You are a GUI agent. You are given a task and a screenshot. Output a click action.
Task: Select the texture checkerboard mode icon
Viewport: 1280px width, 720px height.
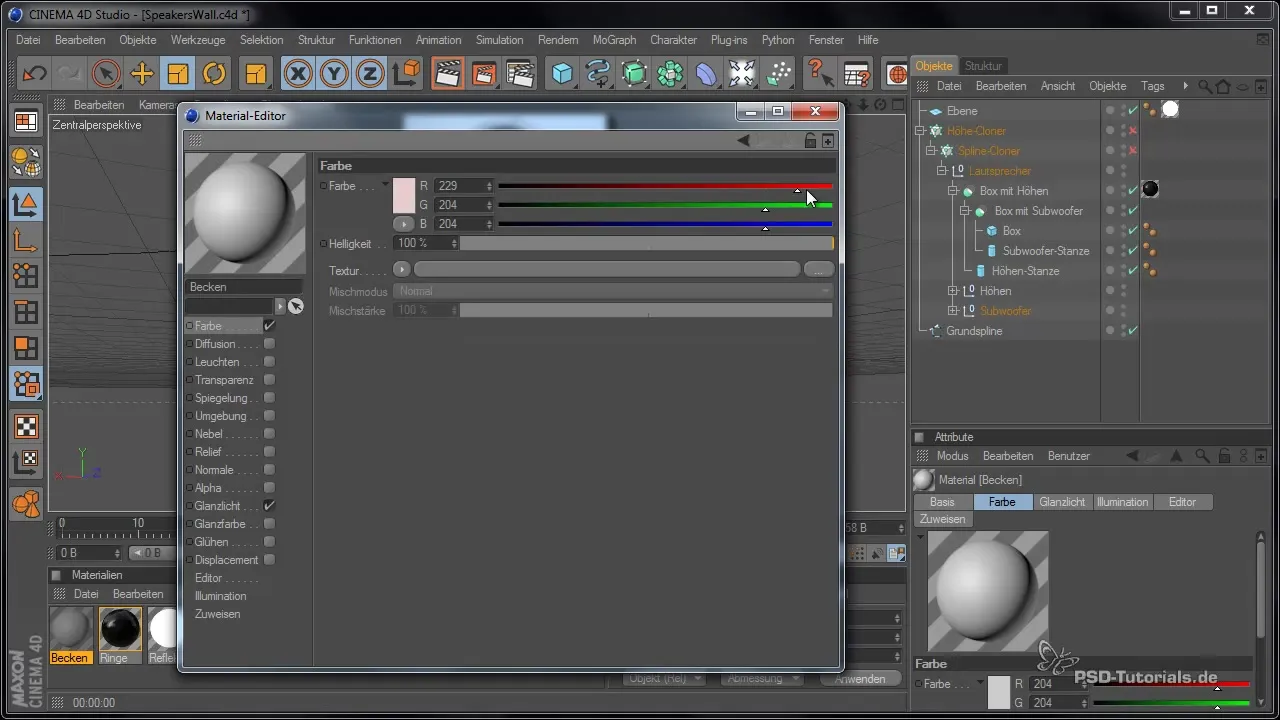[26, 426]
